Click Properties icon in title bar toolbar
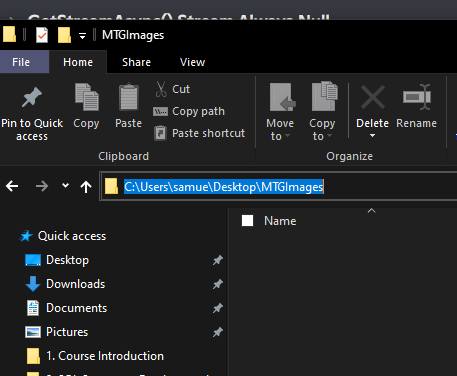457x376 pixels. tap(42, 35)
